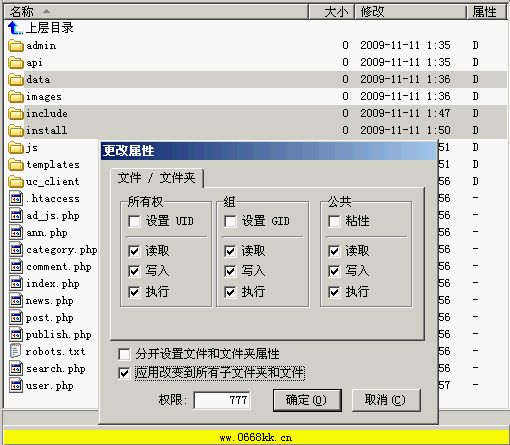
Task: Click the D attribute in the data row
Action: pyautogui.click(x=476, y=79)
